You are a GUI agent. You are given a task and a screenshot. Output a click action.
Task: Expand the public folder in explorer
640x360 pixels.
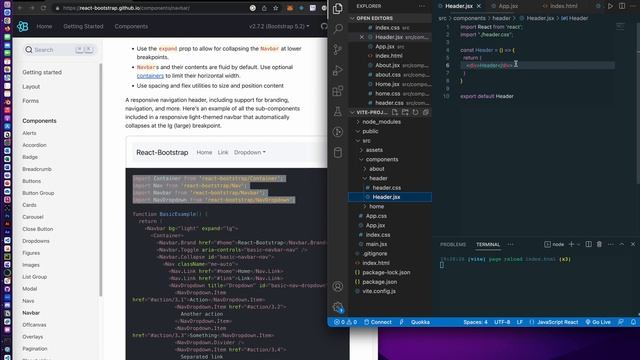(x=369, y=131)
